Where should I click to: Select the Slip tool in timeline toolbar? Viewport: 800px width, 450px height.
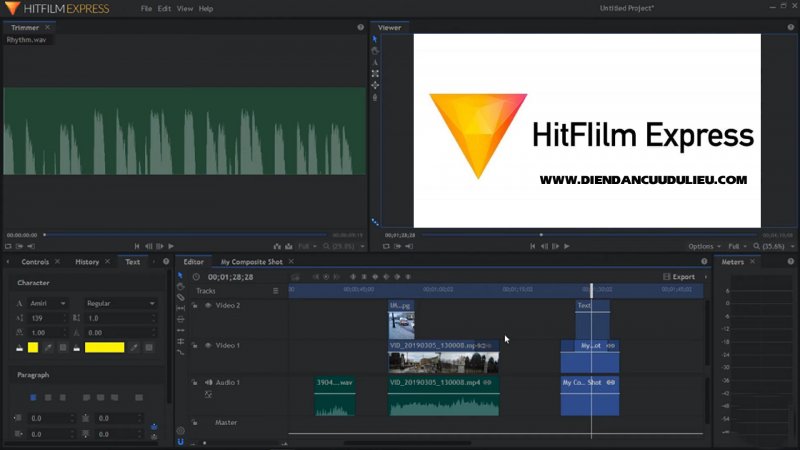[x=180, y=308]
